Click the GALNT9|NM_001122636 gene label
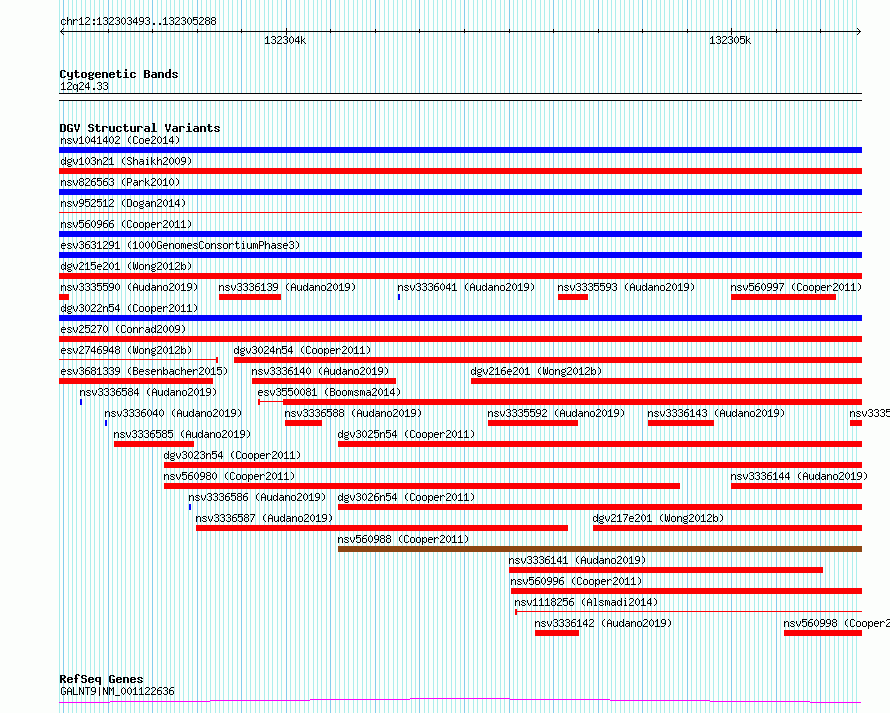This screenshot has width=890, height=713. click(x=117, y=691)
